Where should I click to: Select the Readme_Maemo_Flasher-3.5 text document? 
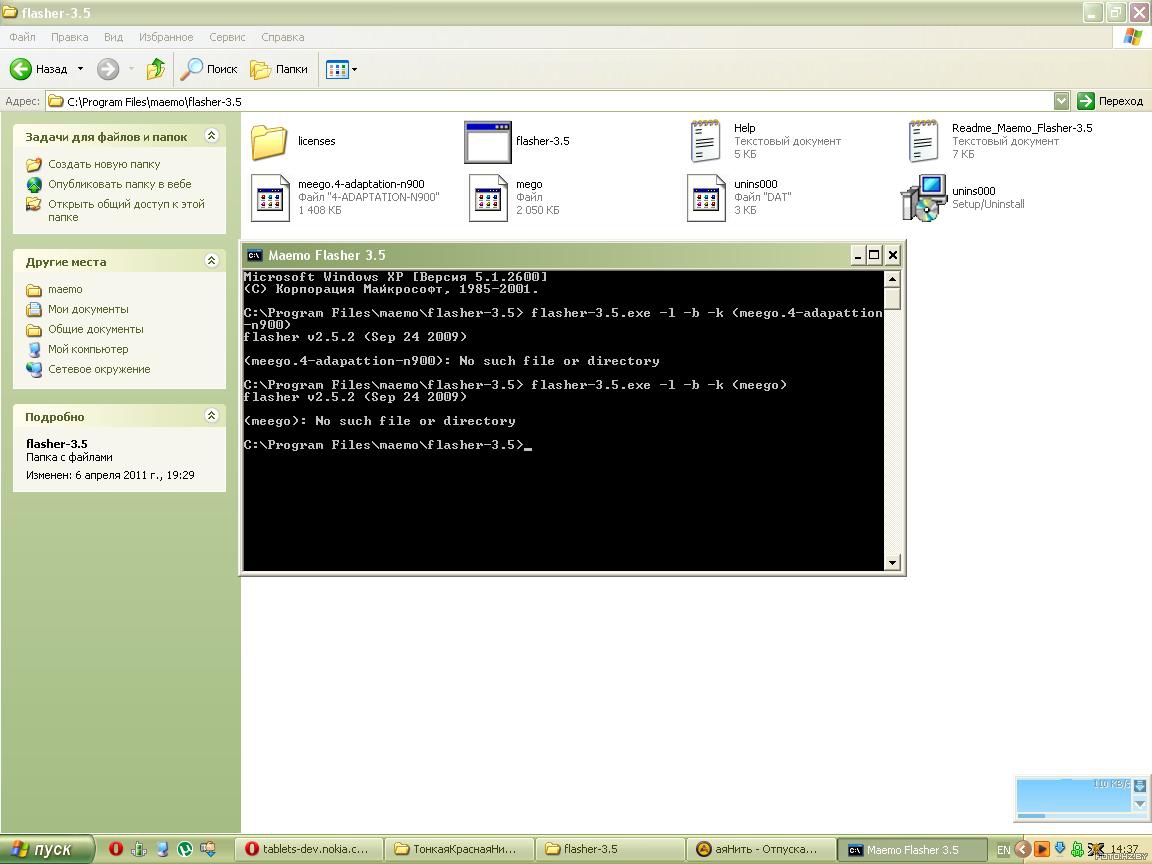pos(1000,141)
